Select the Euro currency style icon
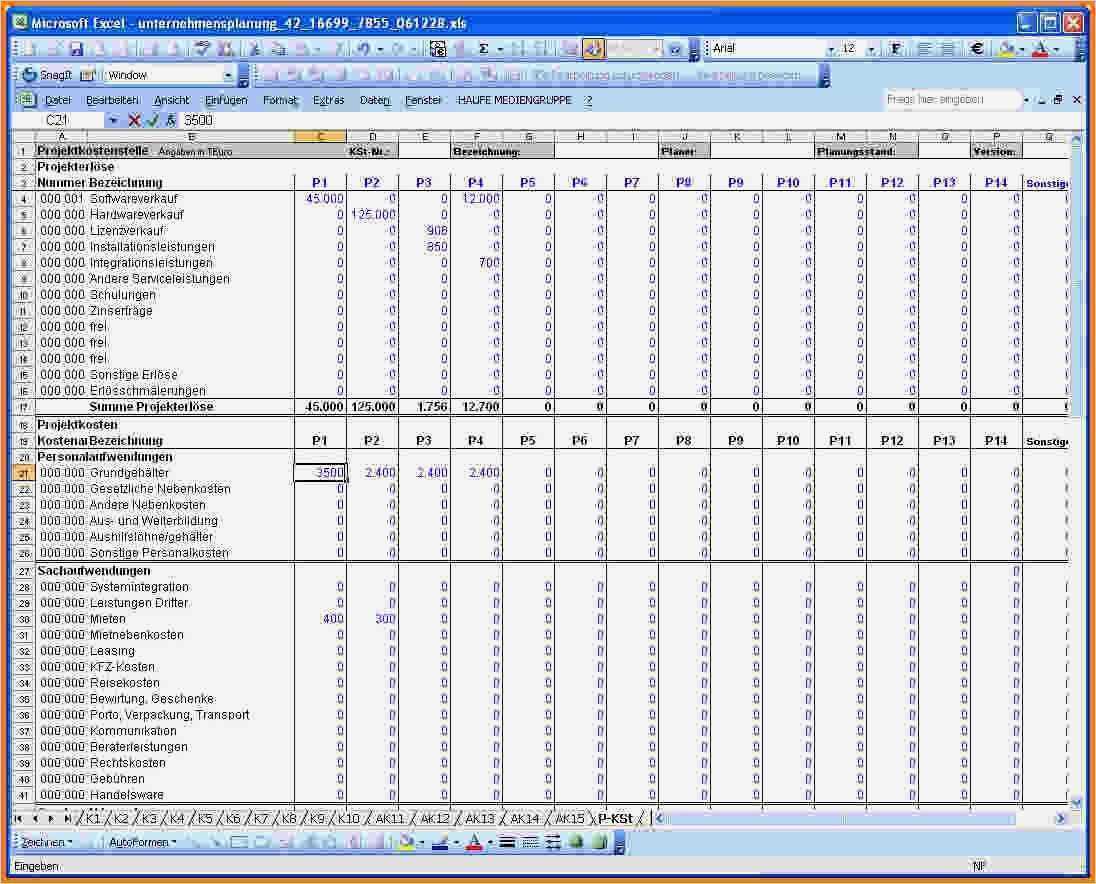Screen dimensions: 1096x884 click(977, 48)
